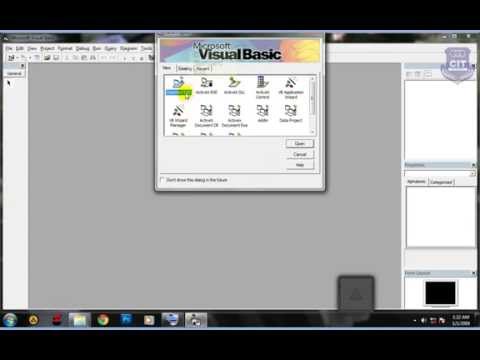This screenshot has width=480, height=360.
Task: Click the volume icon in system tray
Action: 424,320
